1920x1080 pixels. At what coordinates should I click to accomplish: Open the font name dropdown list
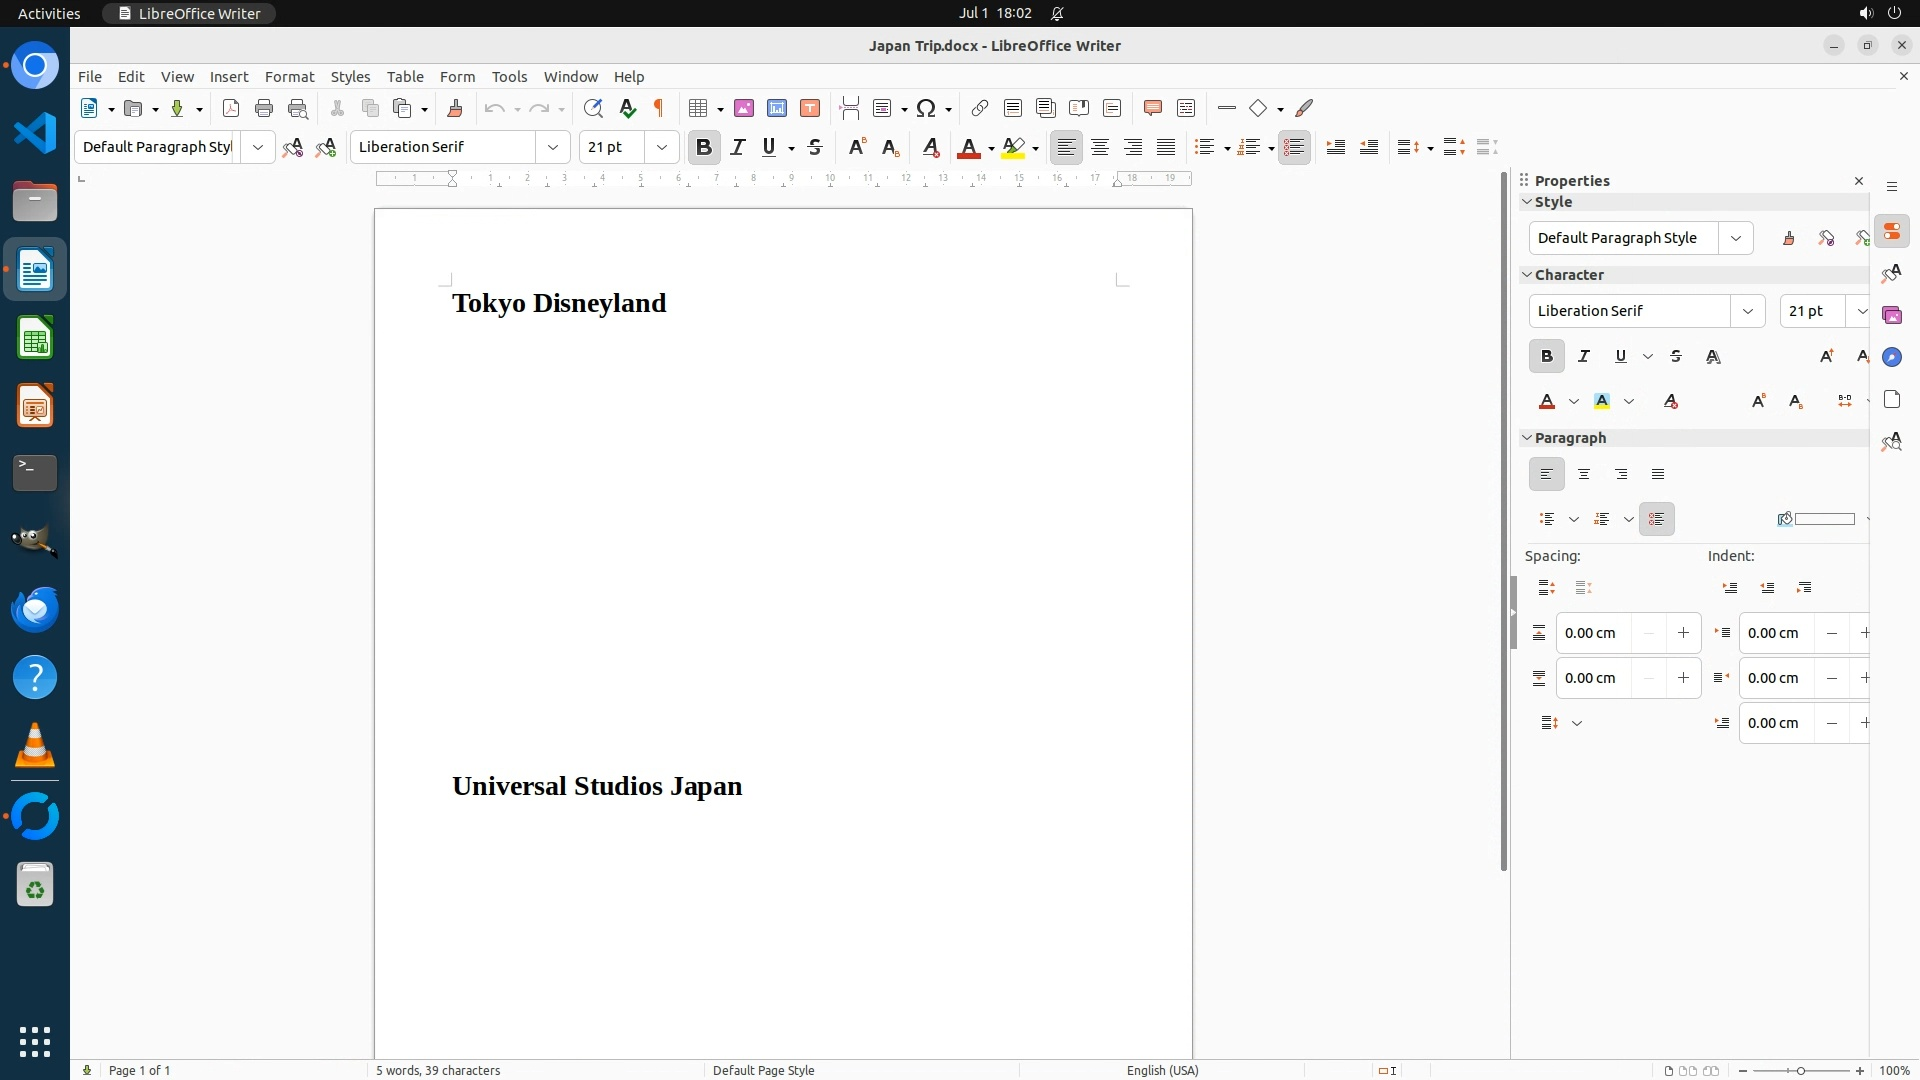click(553, 147)
